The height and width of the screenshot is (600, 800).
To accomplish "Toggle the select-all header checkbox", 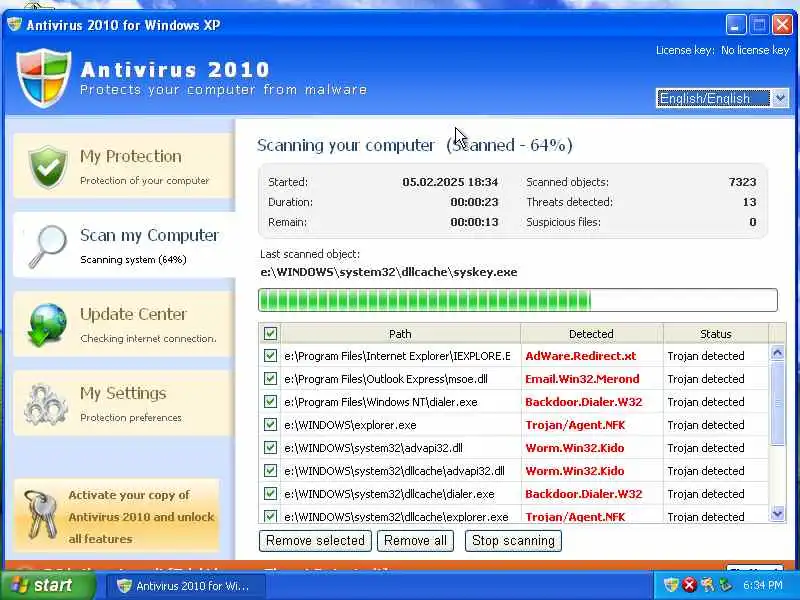I will click(270, 334).
